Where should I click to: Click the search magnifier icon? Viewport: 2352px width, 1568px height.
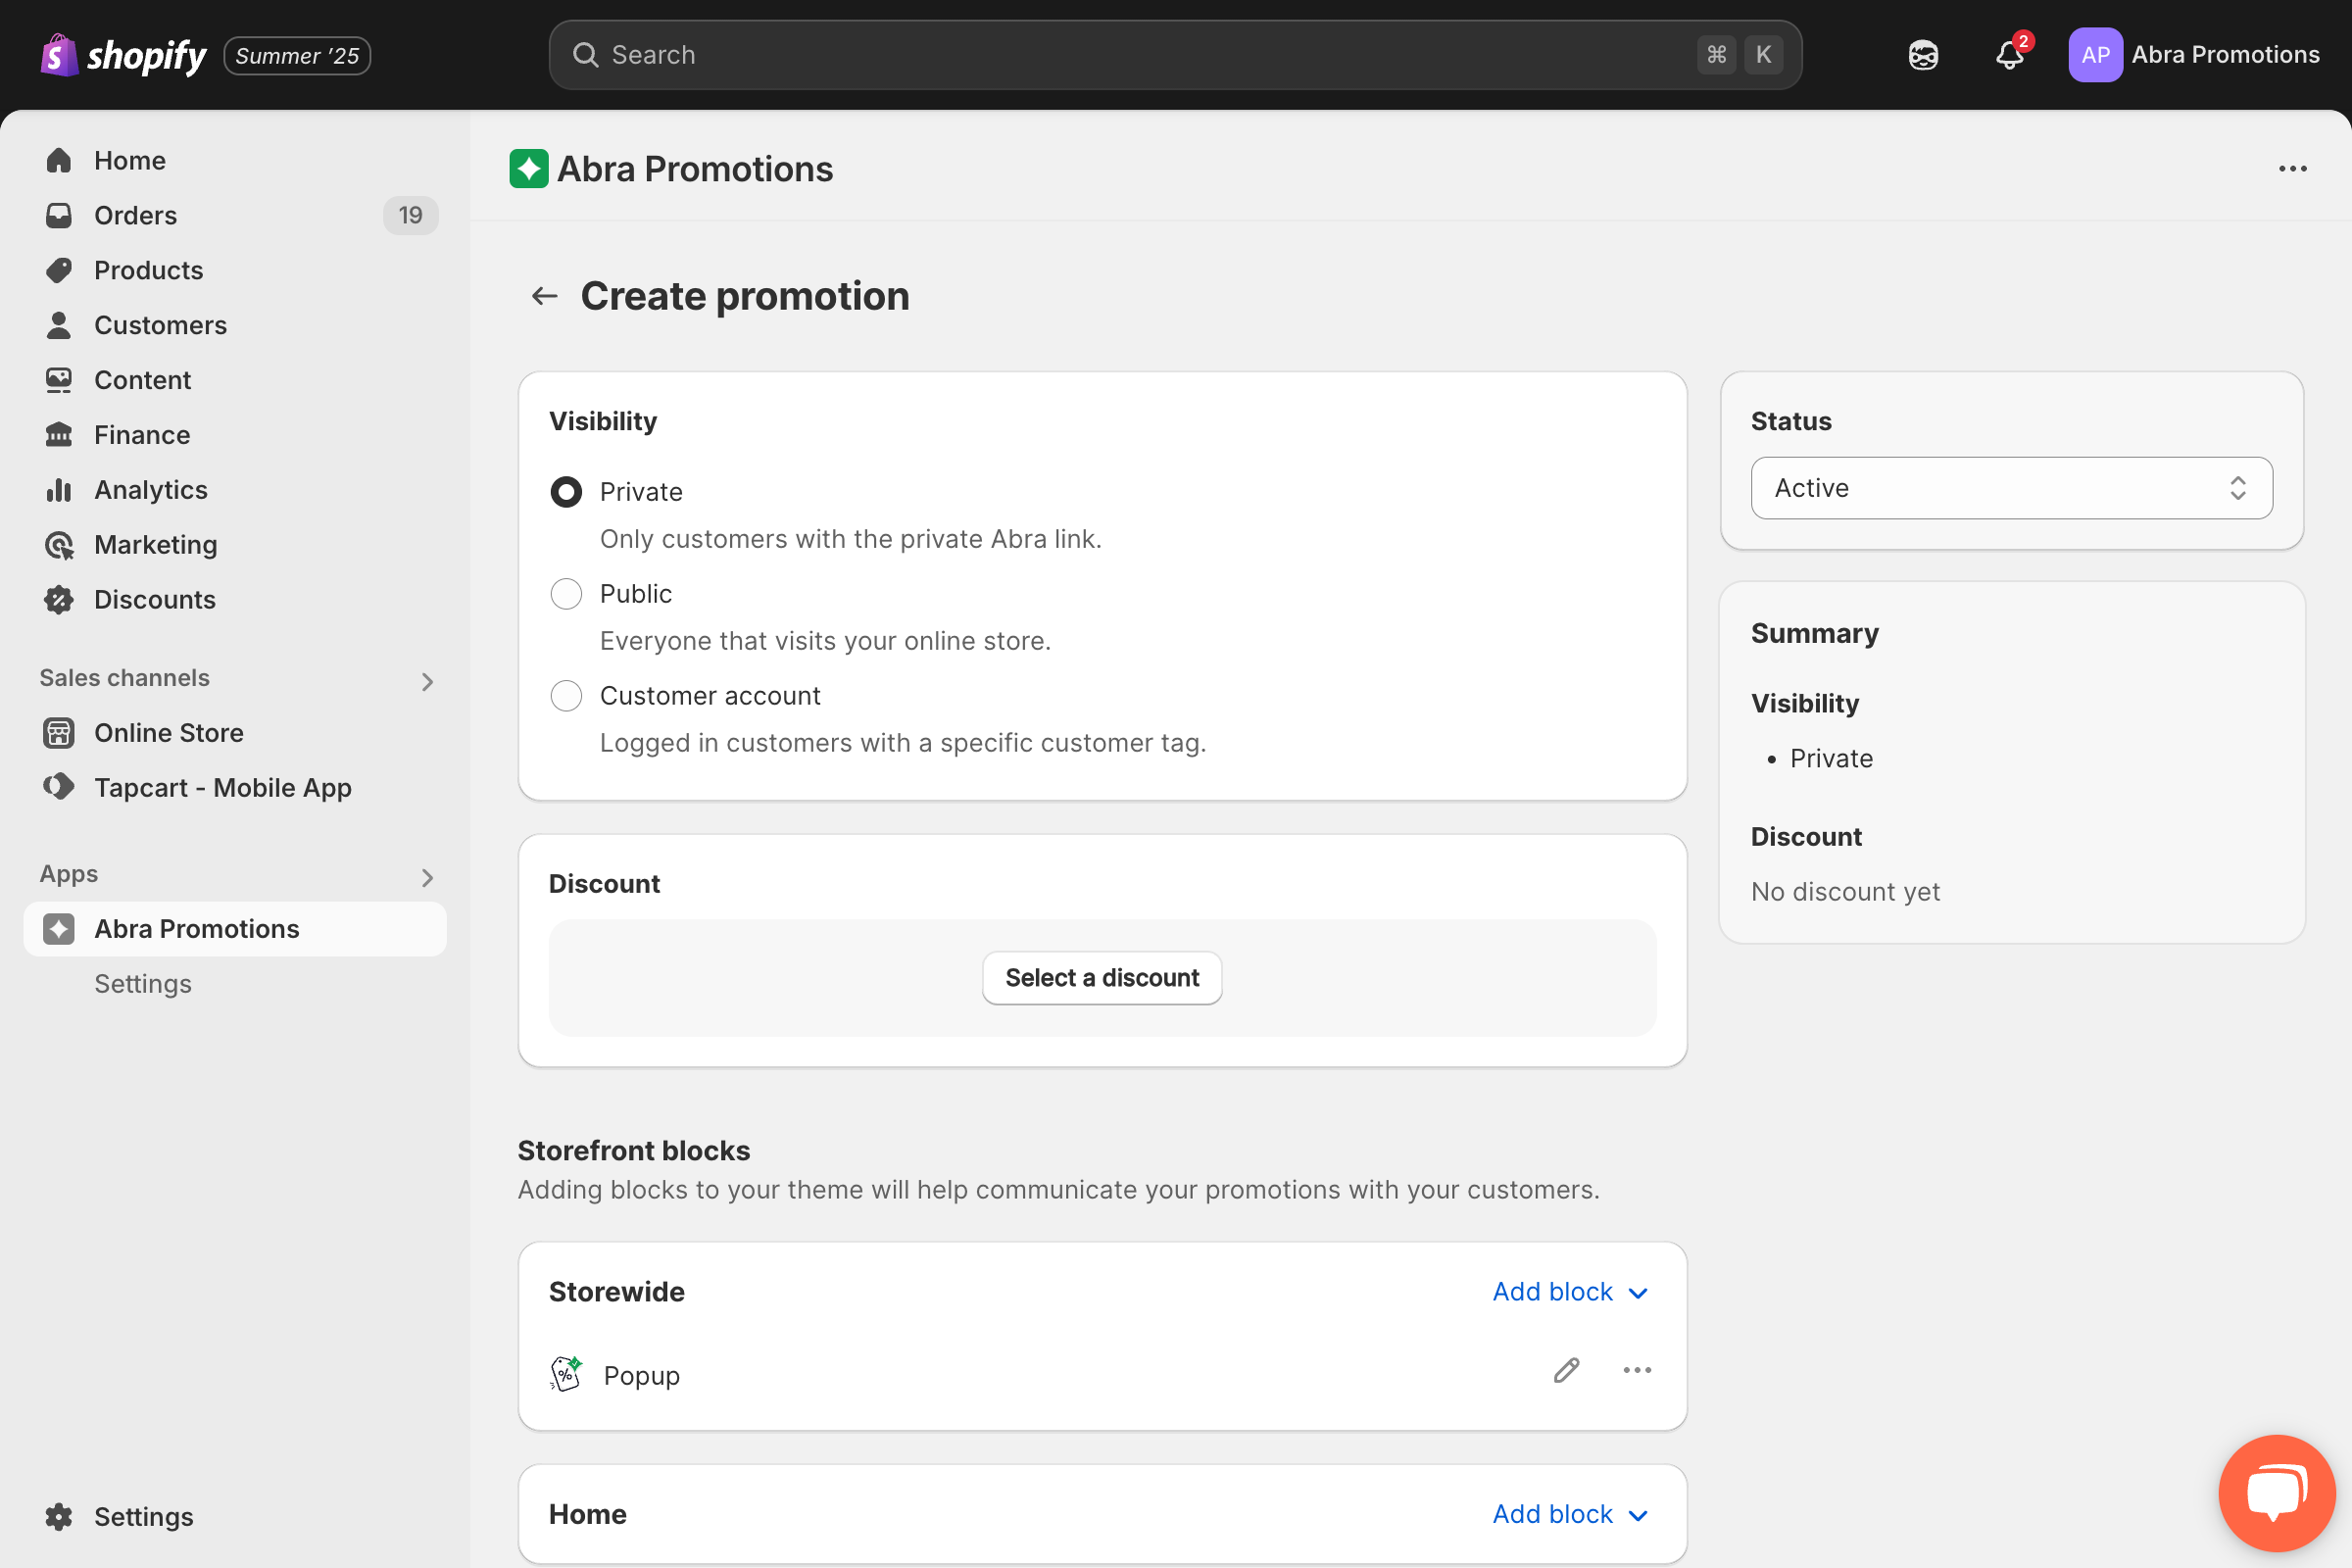tap(585, 55)
